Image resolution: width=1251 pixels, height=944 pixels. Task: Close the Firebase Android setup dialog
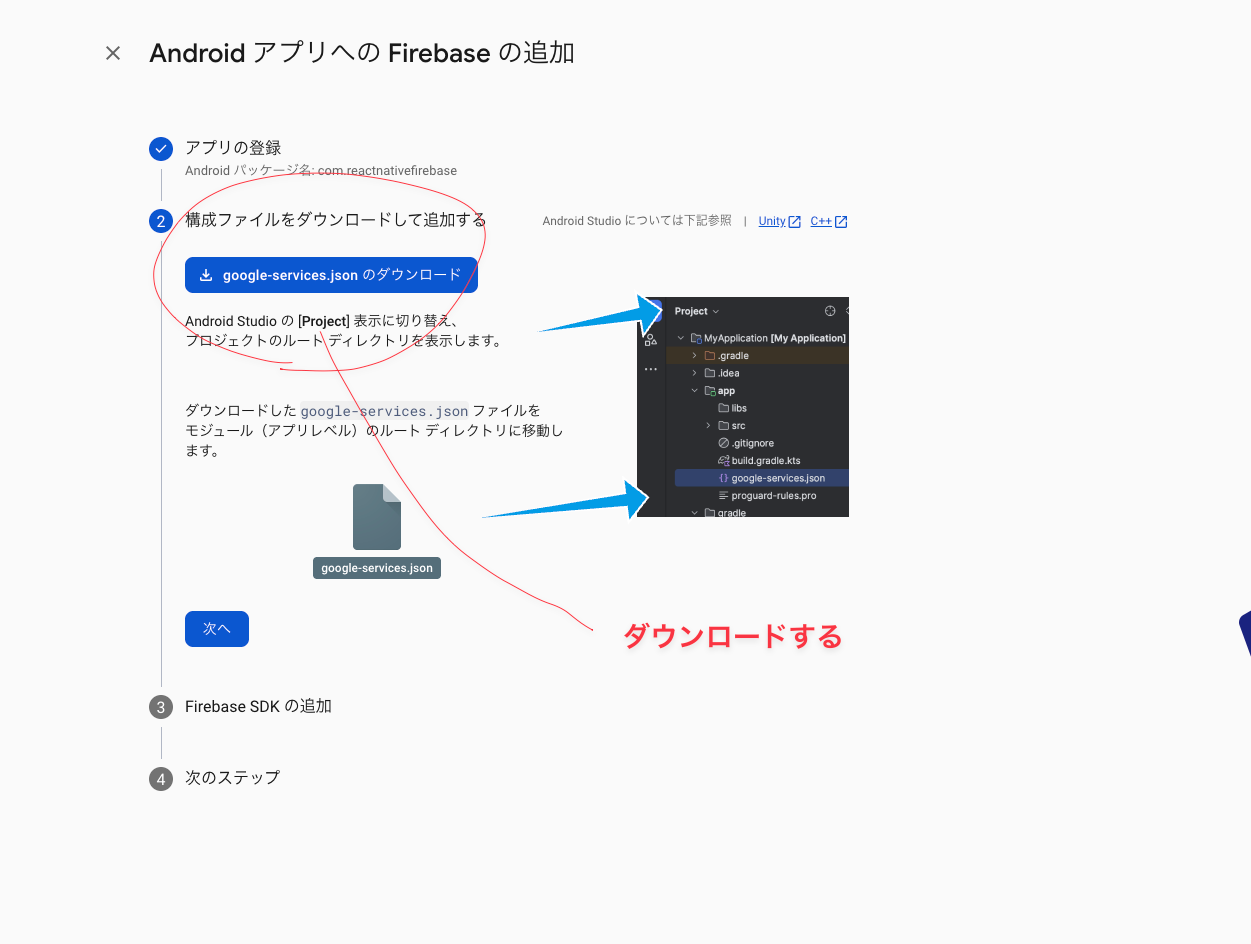pyautogui.click(x=113, y=53)
